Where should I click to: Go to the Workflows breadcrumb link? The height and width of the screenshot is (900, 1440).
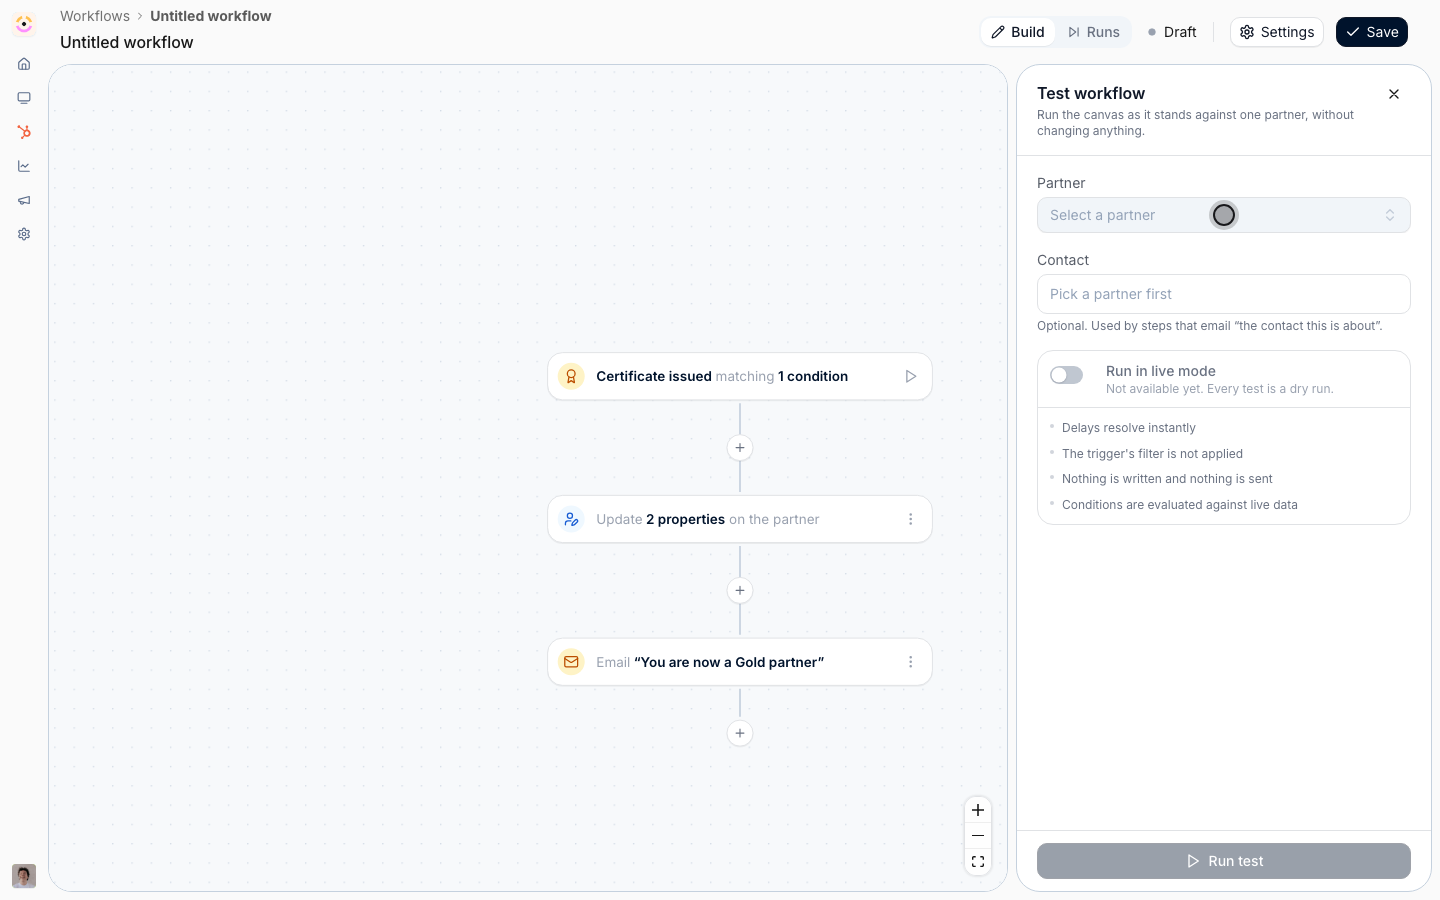(95, 16)
